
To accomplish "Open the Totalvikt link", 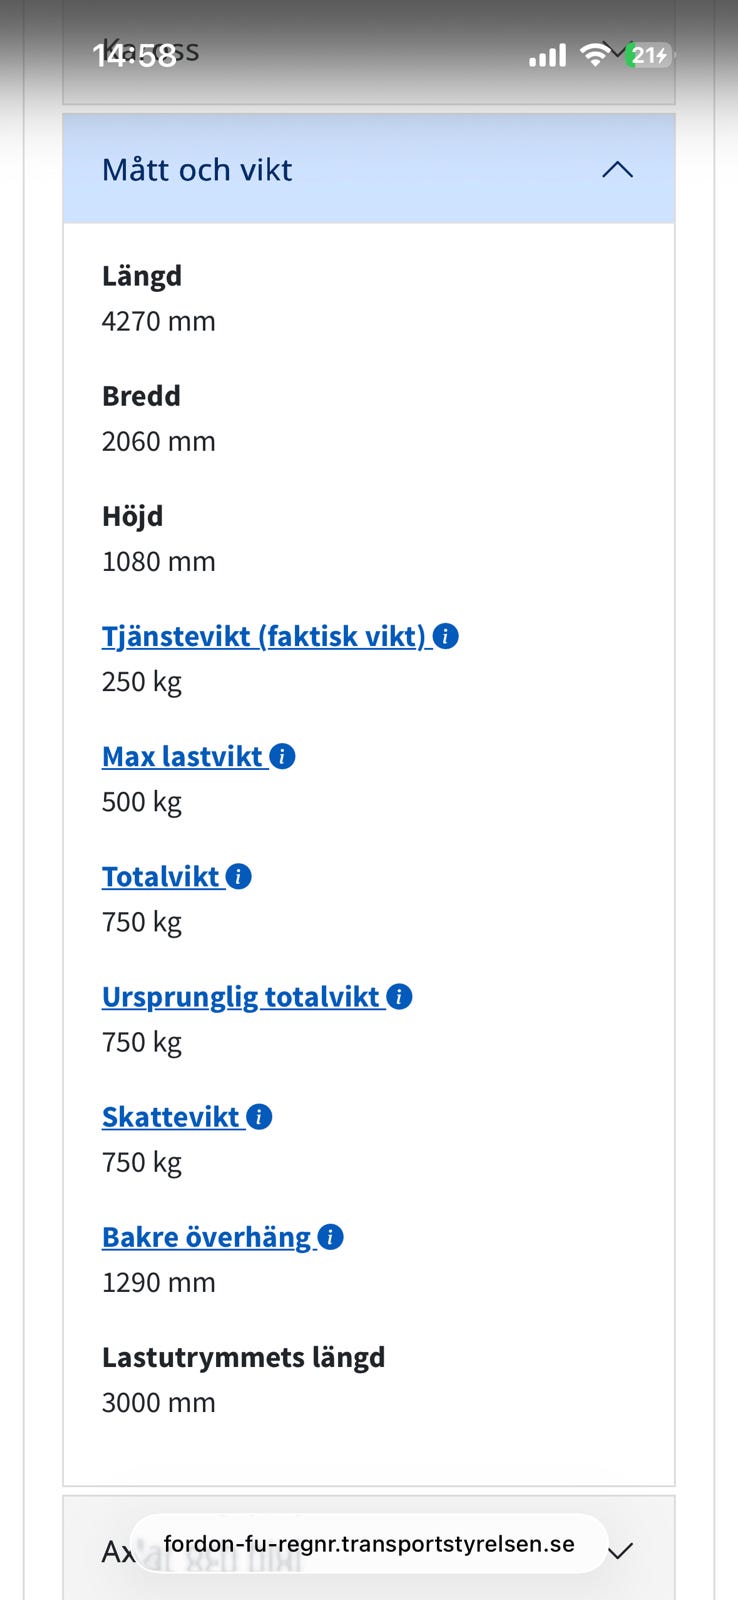I will [160, 876].
